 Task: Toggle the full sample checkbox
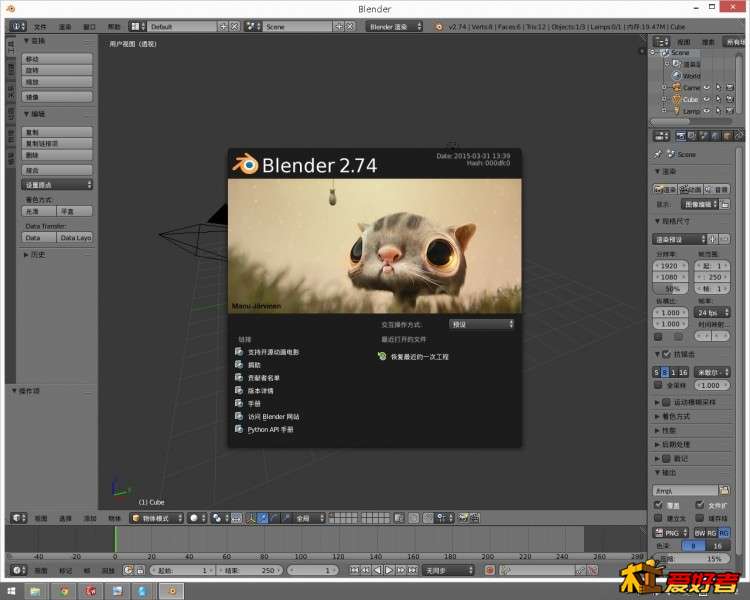click(658, 385)
